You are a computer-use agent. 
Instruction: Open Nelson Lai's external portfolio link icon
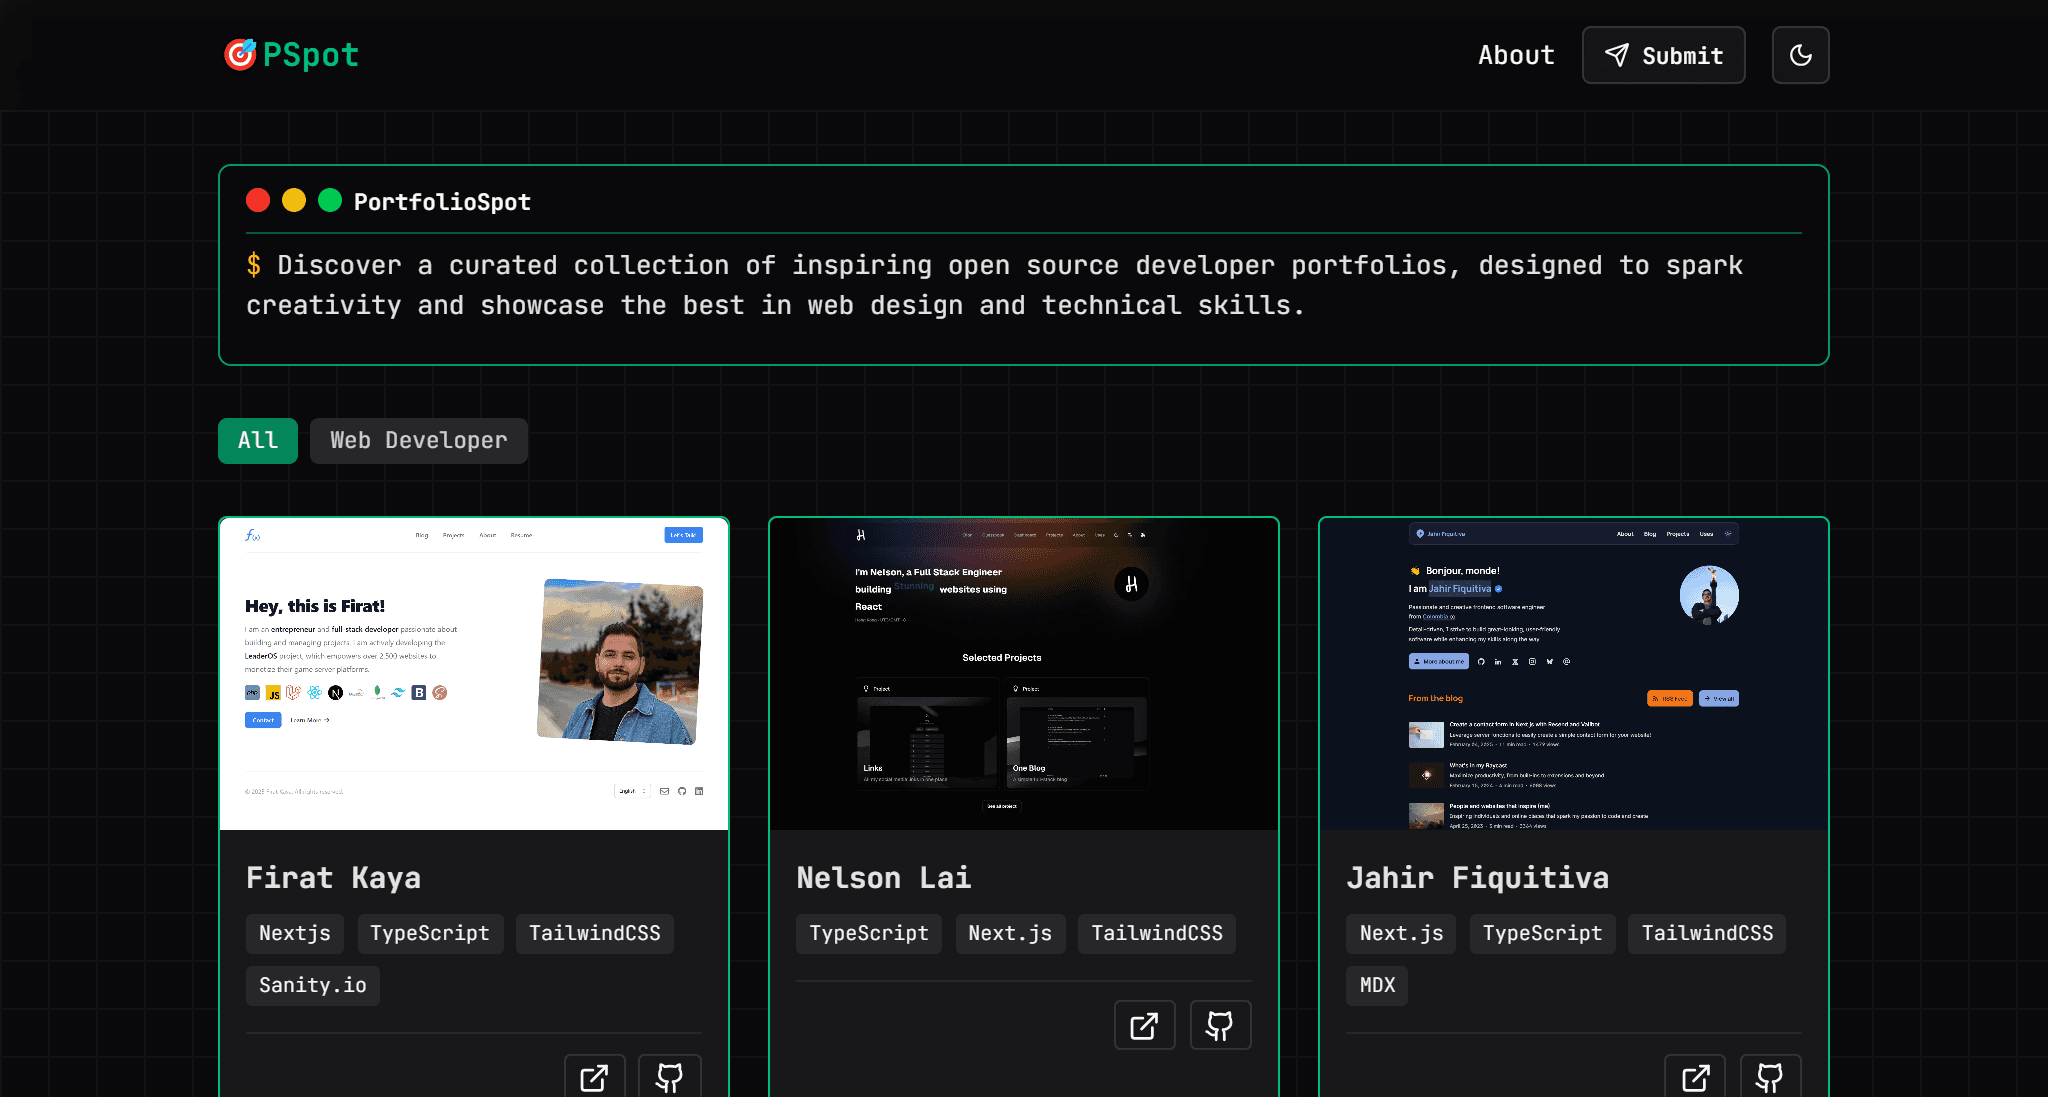1144,1025
